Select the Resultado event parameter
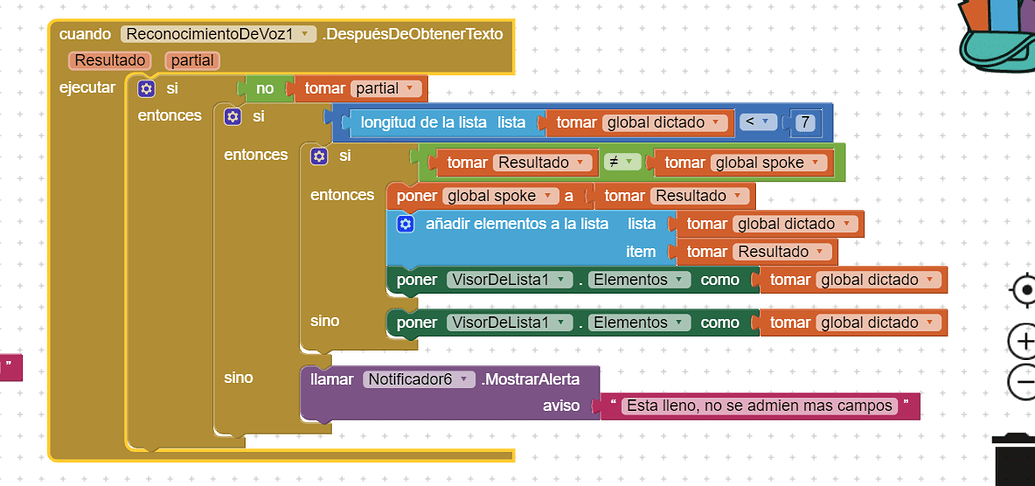Image resolution: width=1035 pixels, height=486 pixels. tap(110, 60)
